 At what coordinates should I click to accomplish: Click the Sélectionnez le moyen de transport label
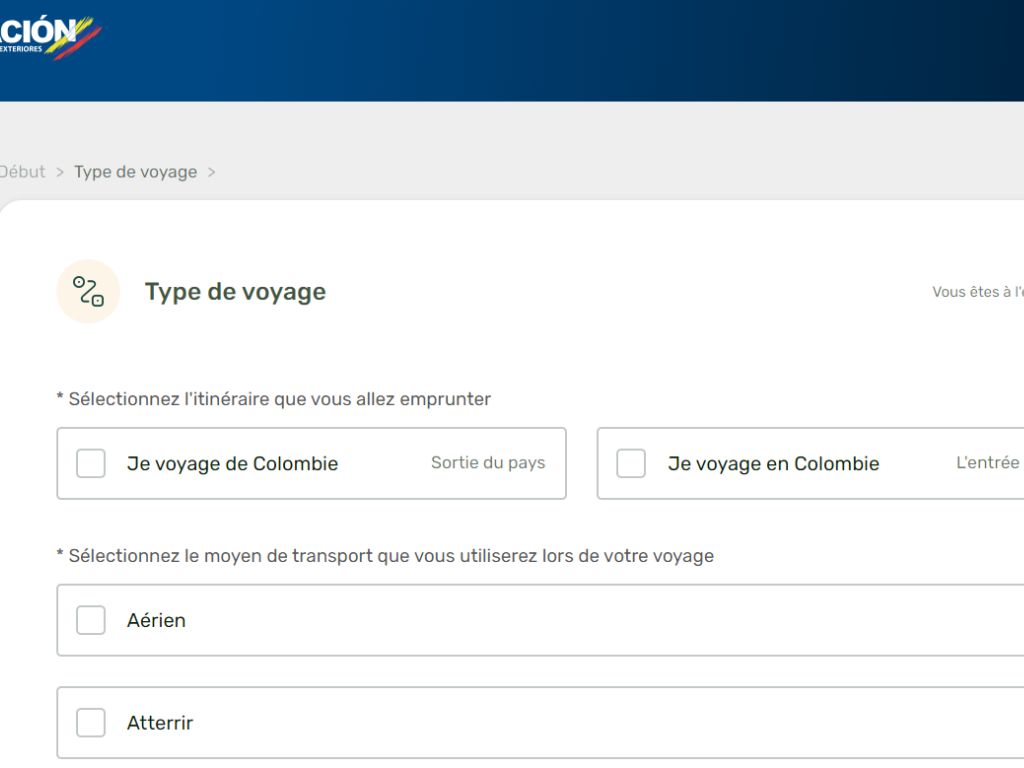click(385, 556)
